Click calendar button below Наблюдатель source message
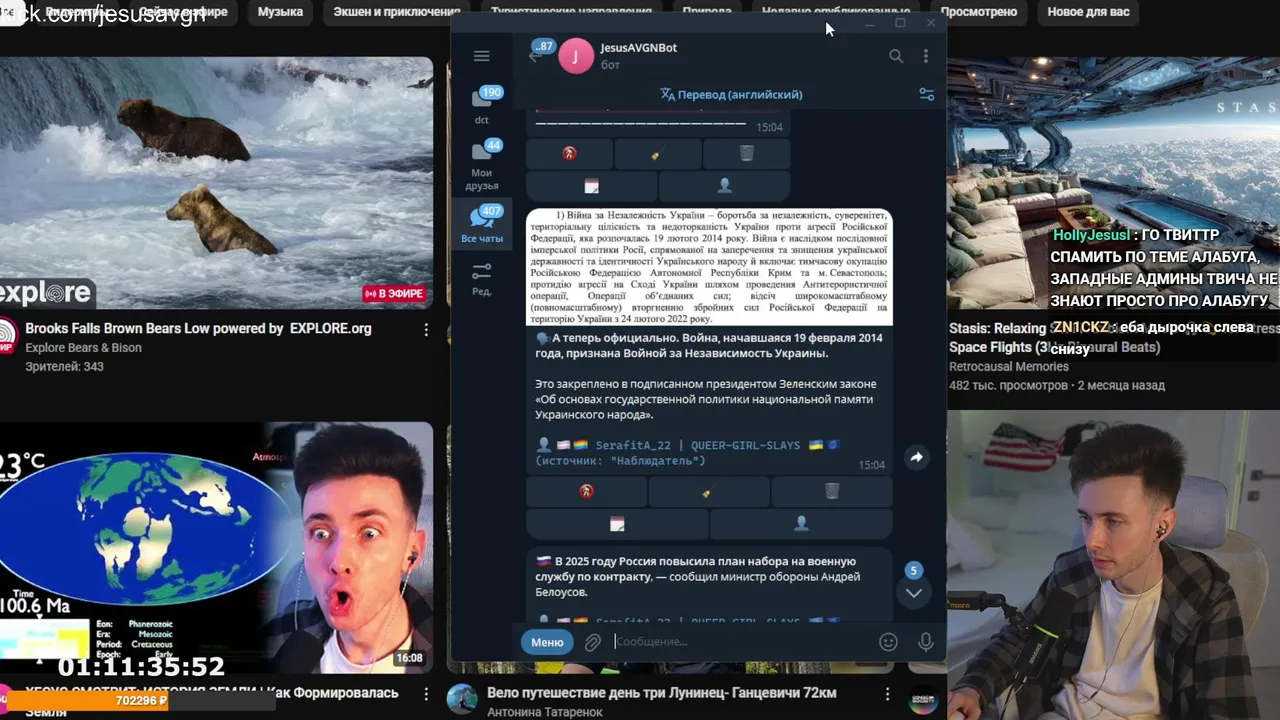This screenshot has width=1280, height=720. 617,524
